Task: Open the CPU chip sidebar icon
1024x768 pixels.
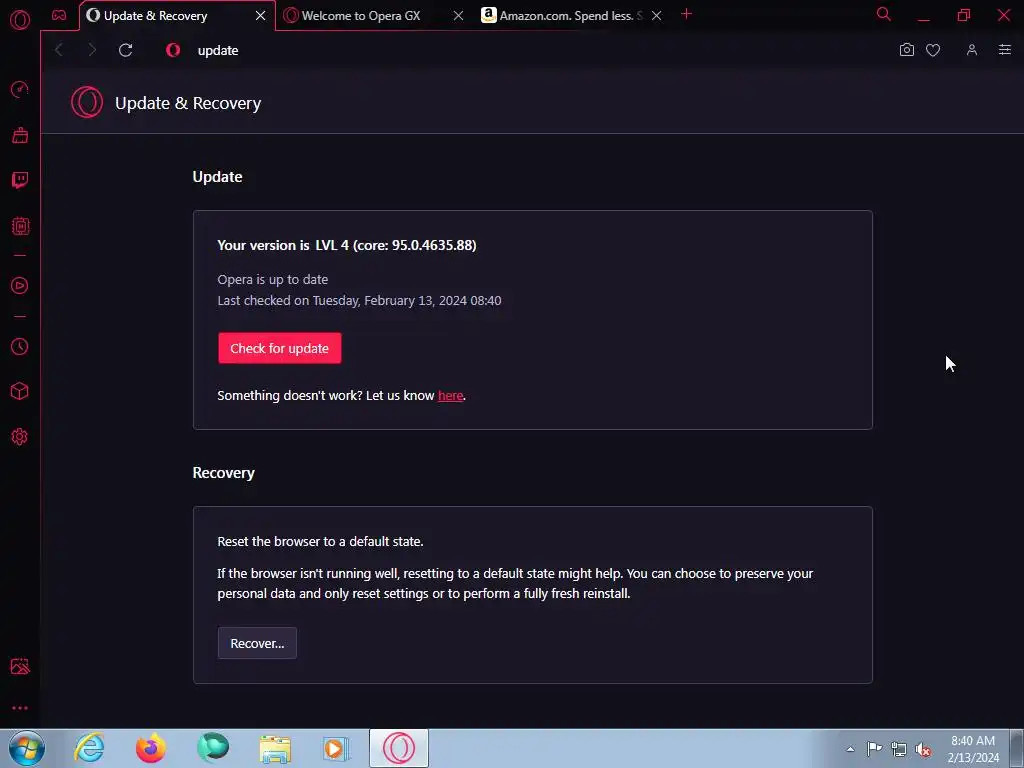Action: pos(20,226)
